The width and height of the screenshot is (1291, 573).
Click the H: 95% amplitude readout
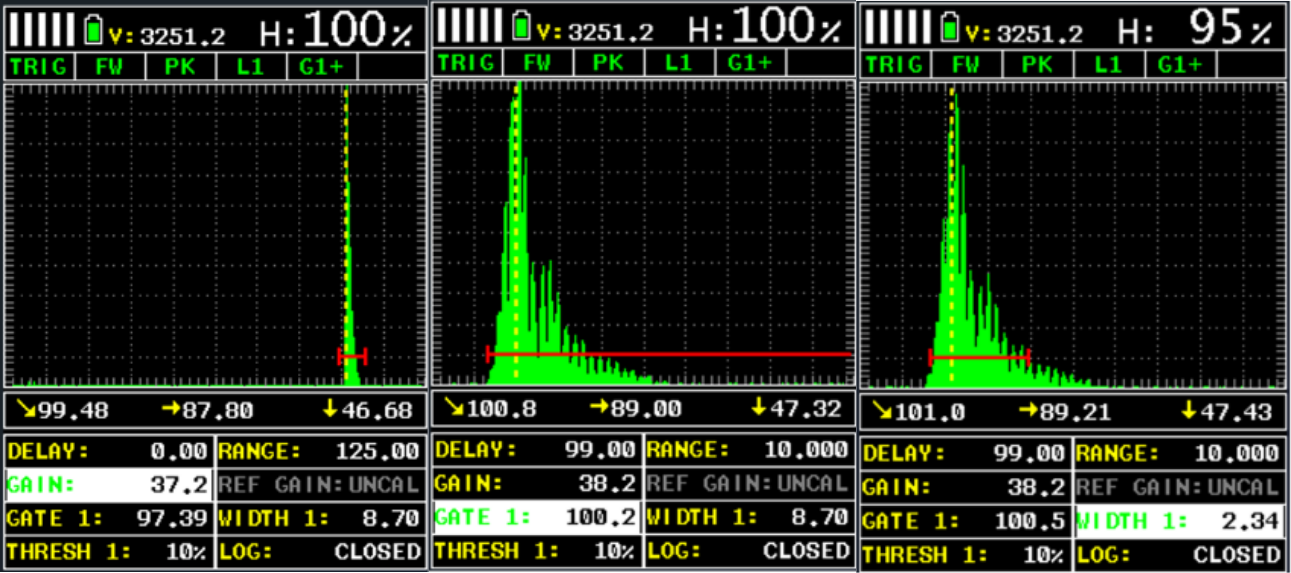point(1198,31)
